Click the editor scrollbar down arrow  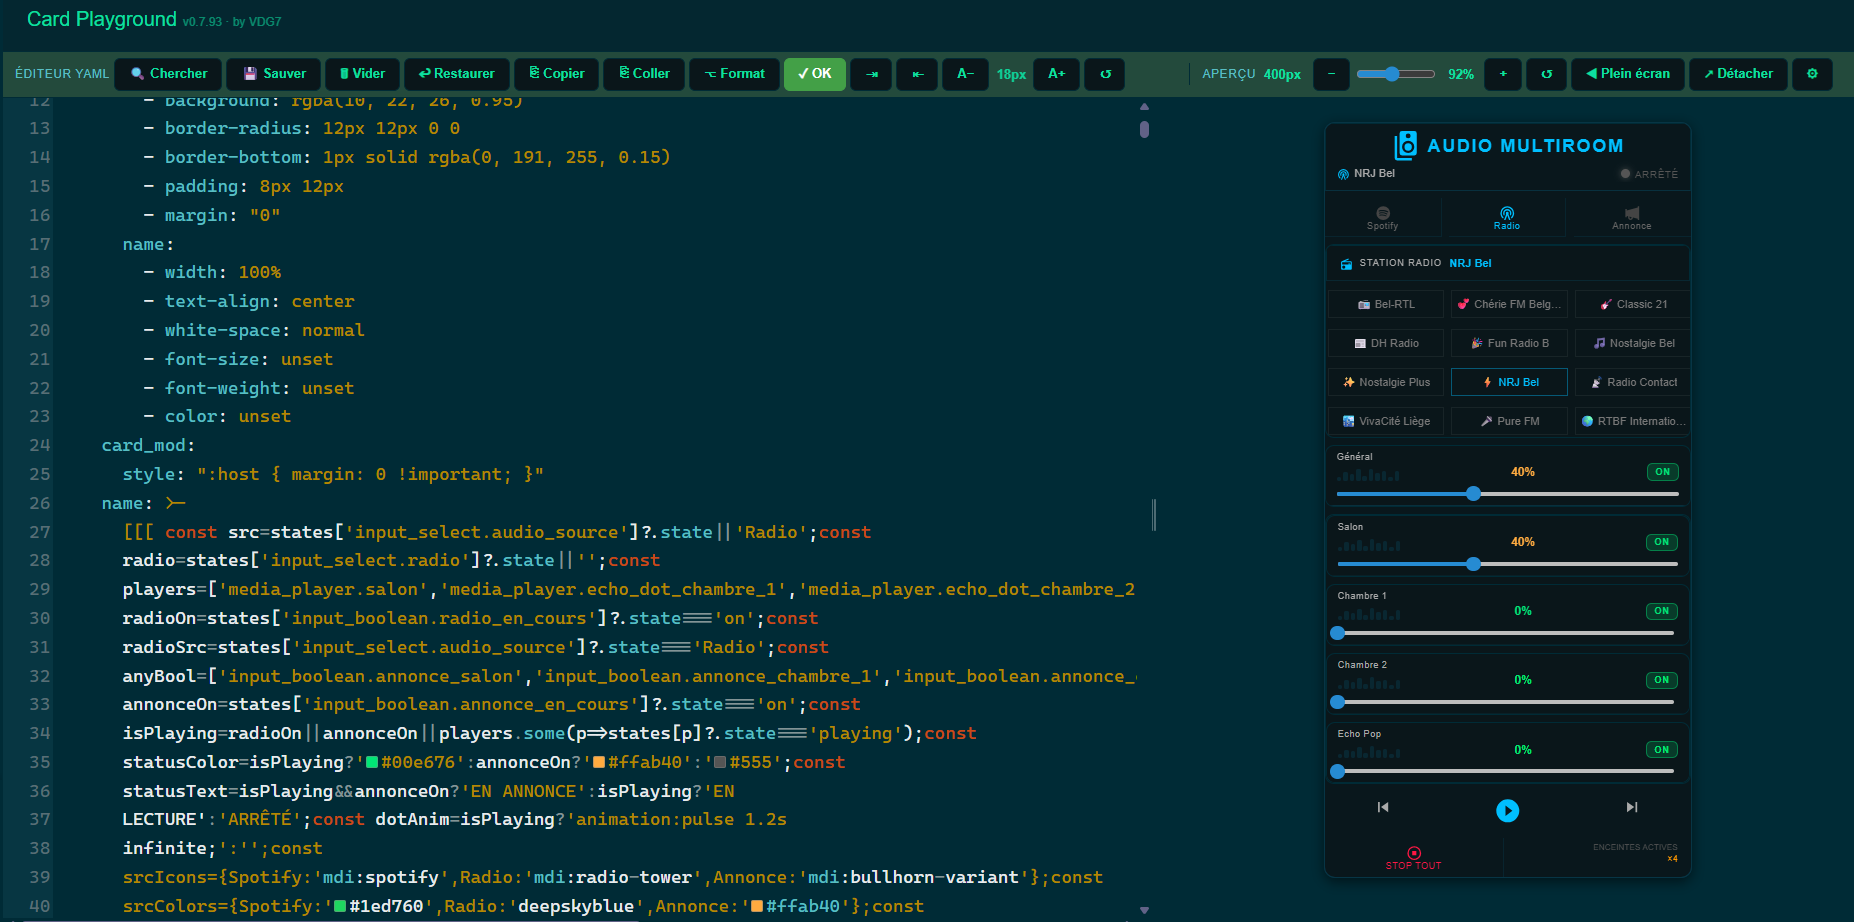[1144, 910]
